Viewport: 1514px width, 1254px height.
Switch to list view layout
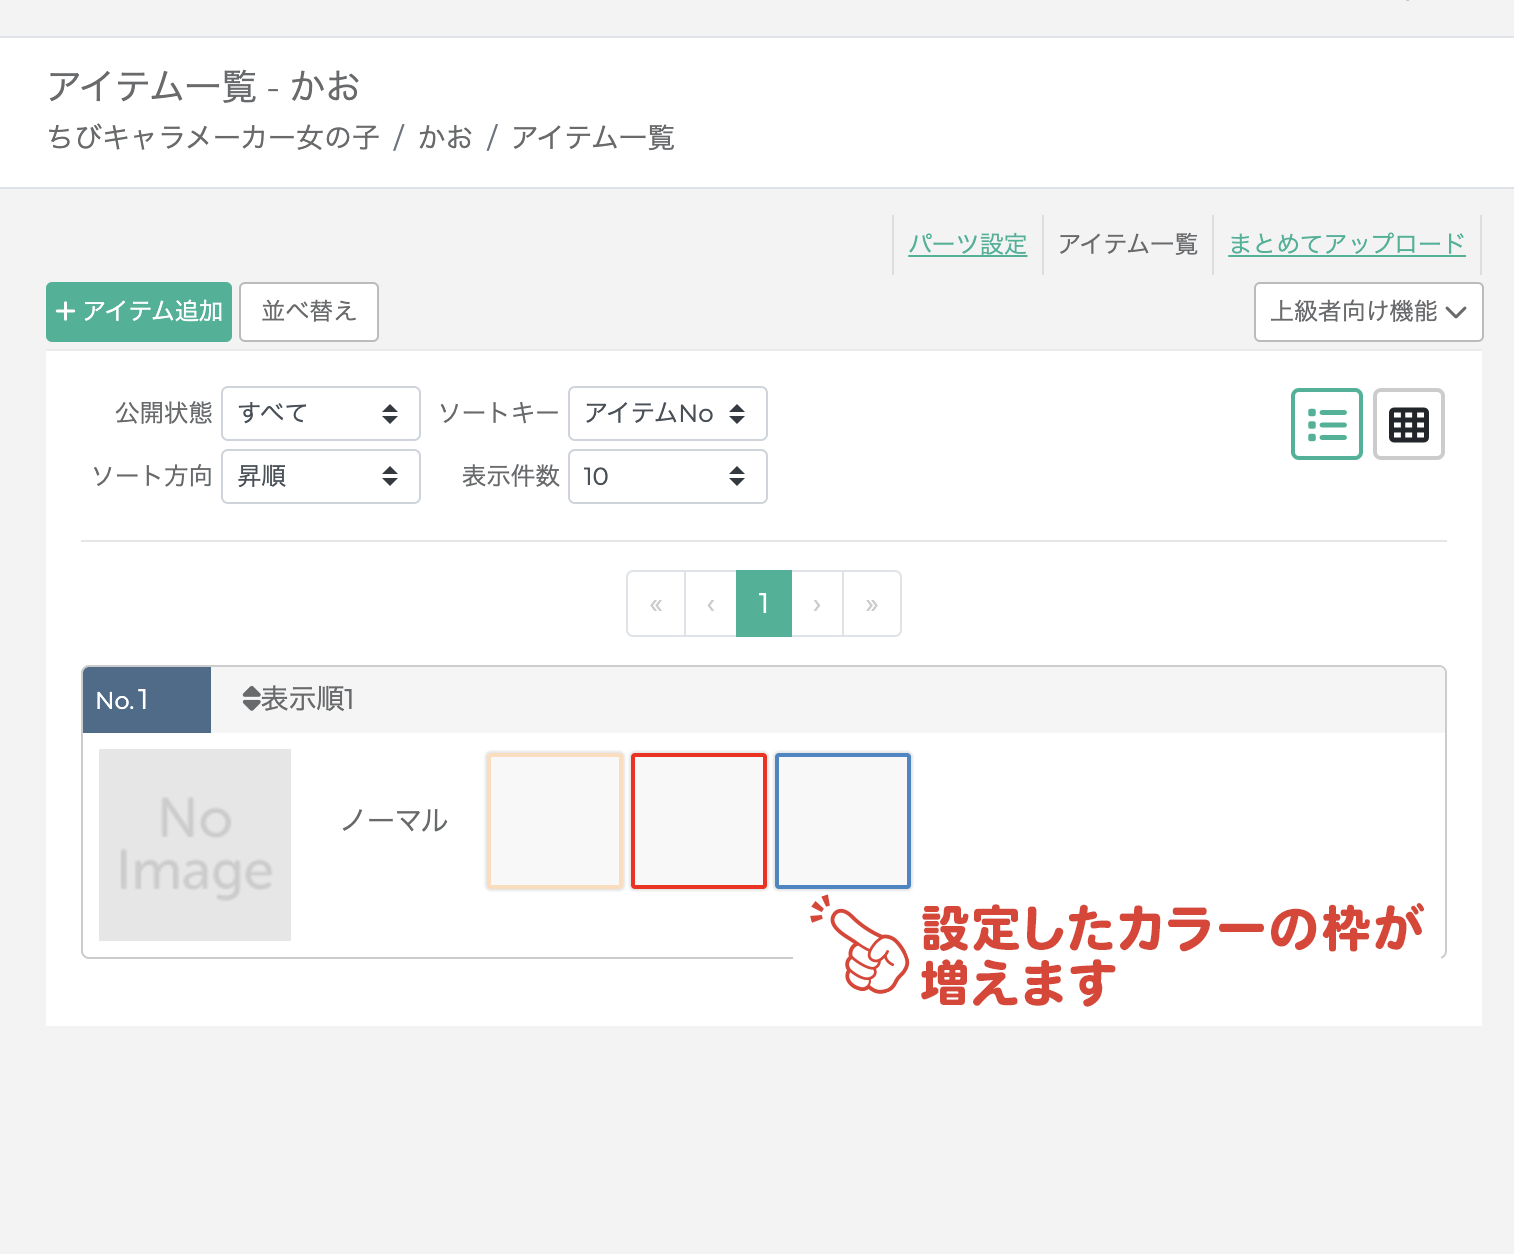click(x=1326, y=424)
